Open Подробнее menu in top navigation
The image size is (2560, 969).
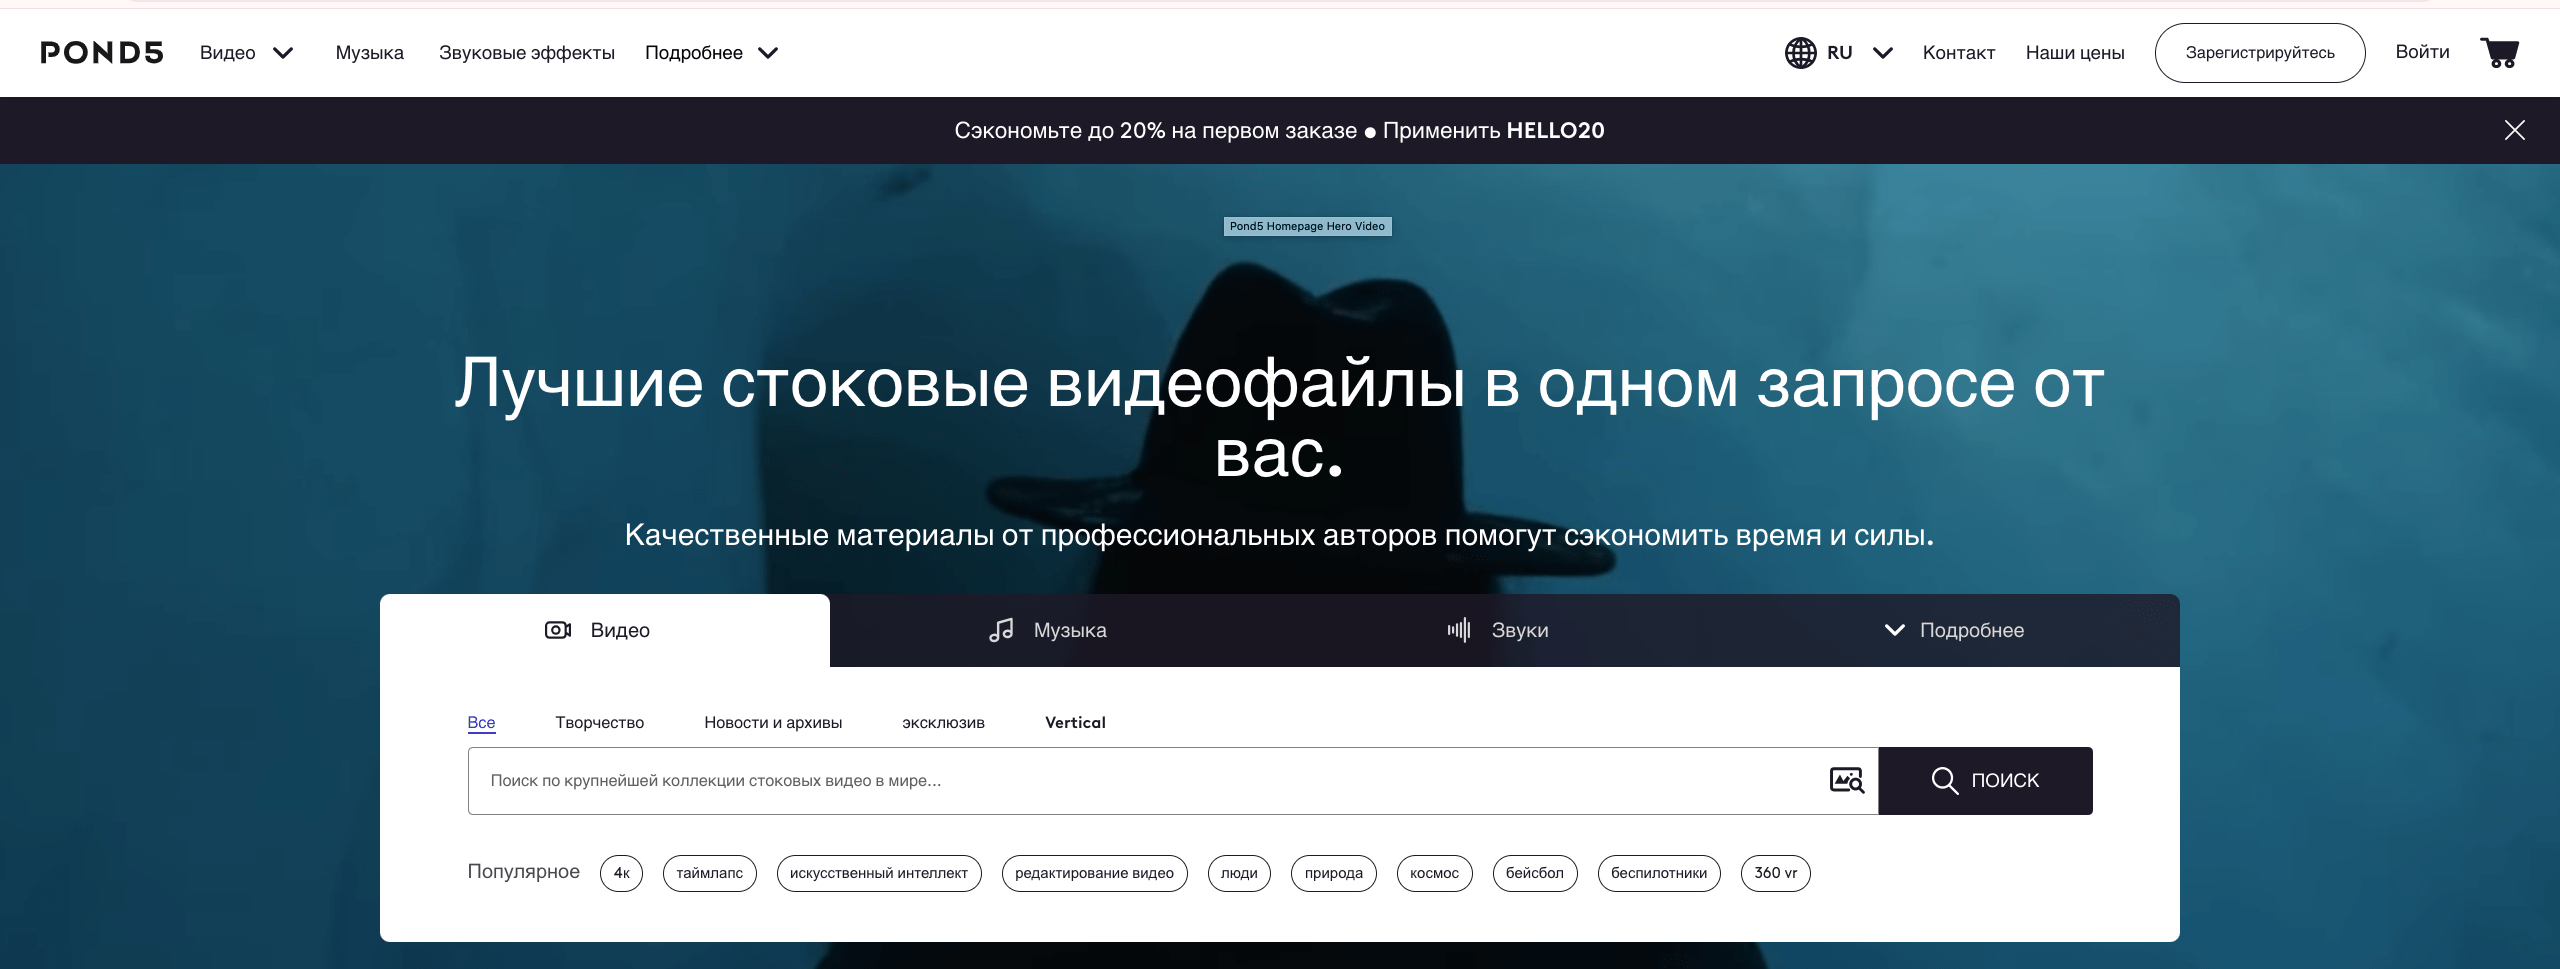pos(693,53)
